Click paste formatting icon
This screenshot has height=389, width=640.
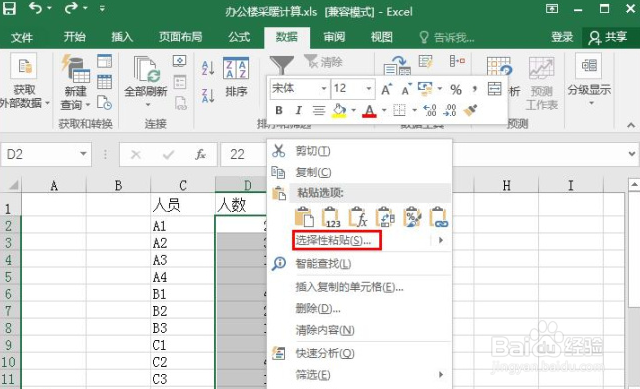click(x=412, y=217)
